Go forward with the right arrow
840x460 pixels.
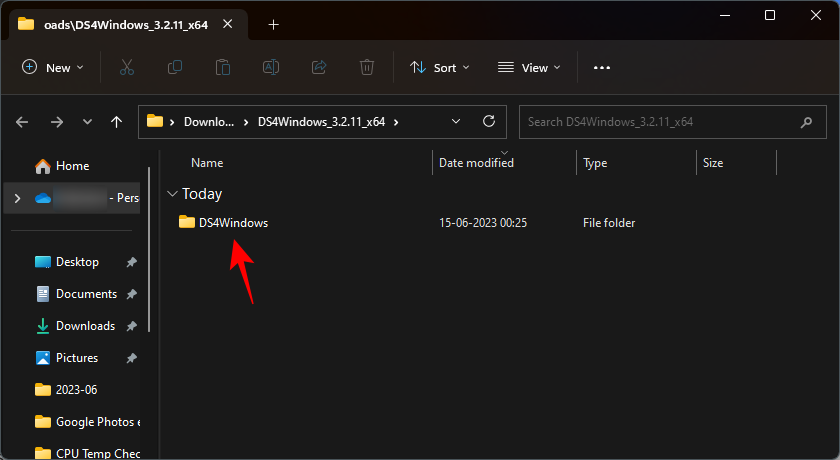point(57,122)
